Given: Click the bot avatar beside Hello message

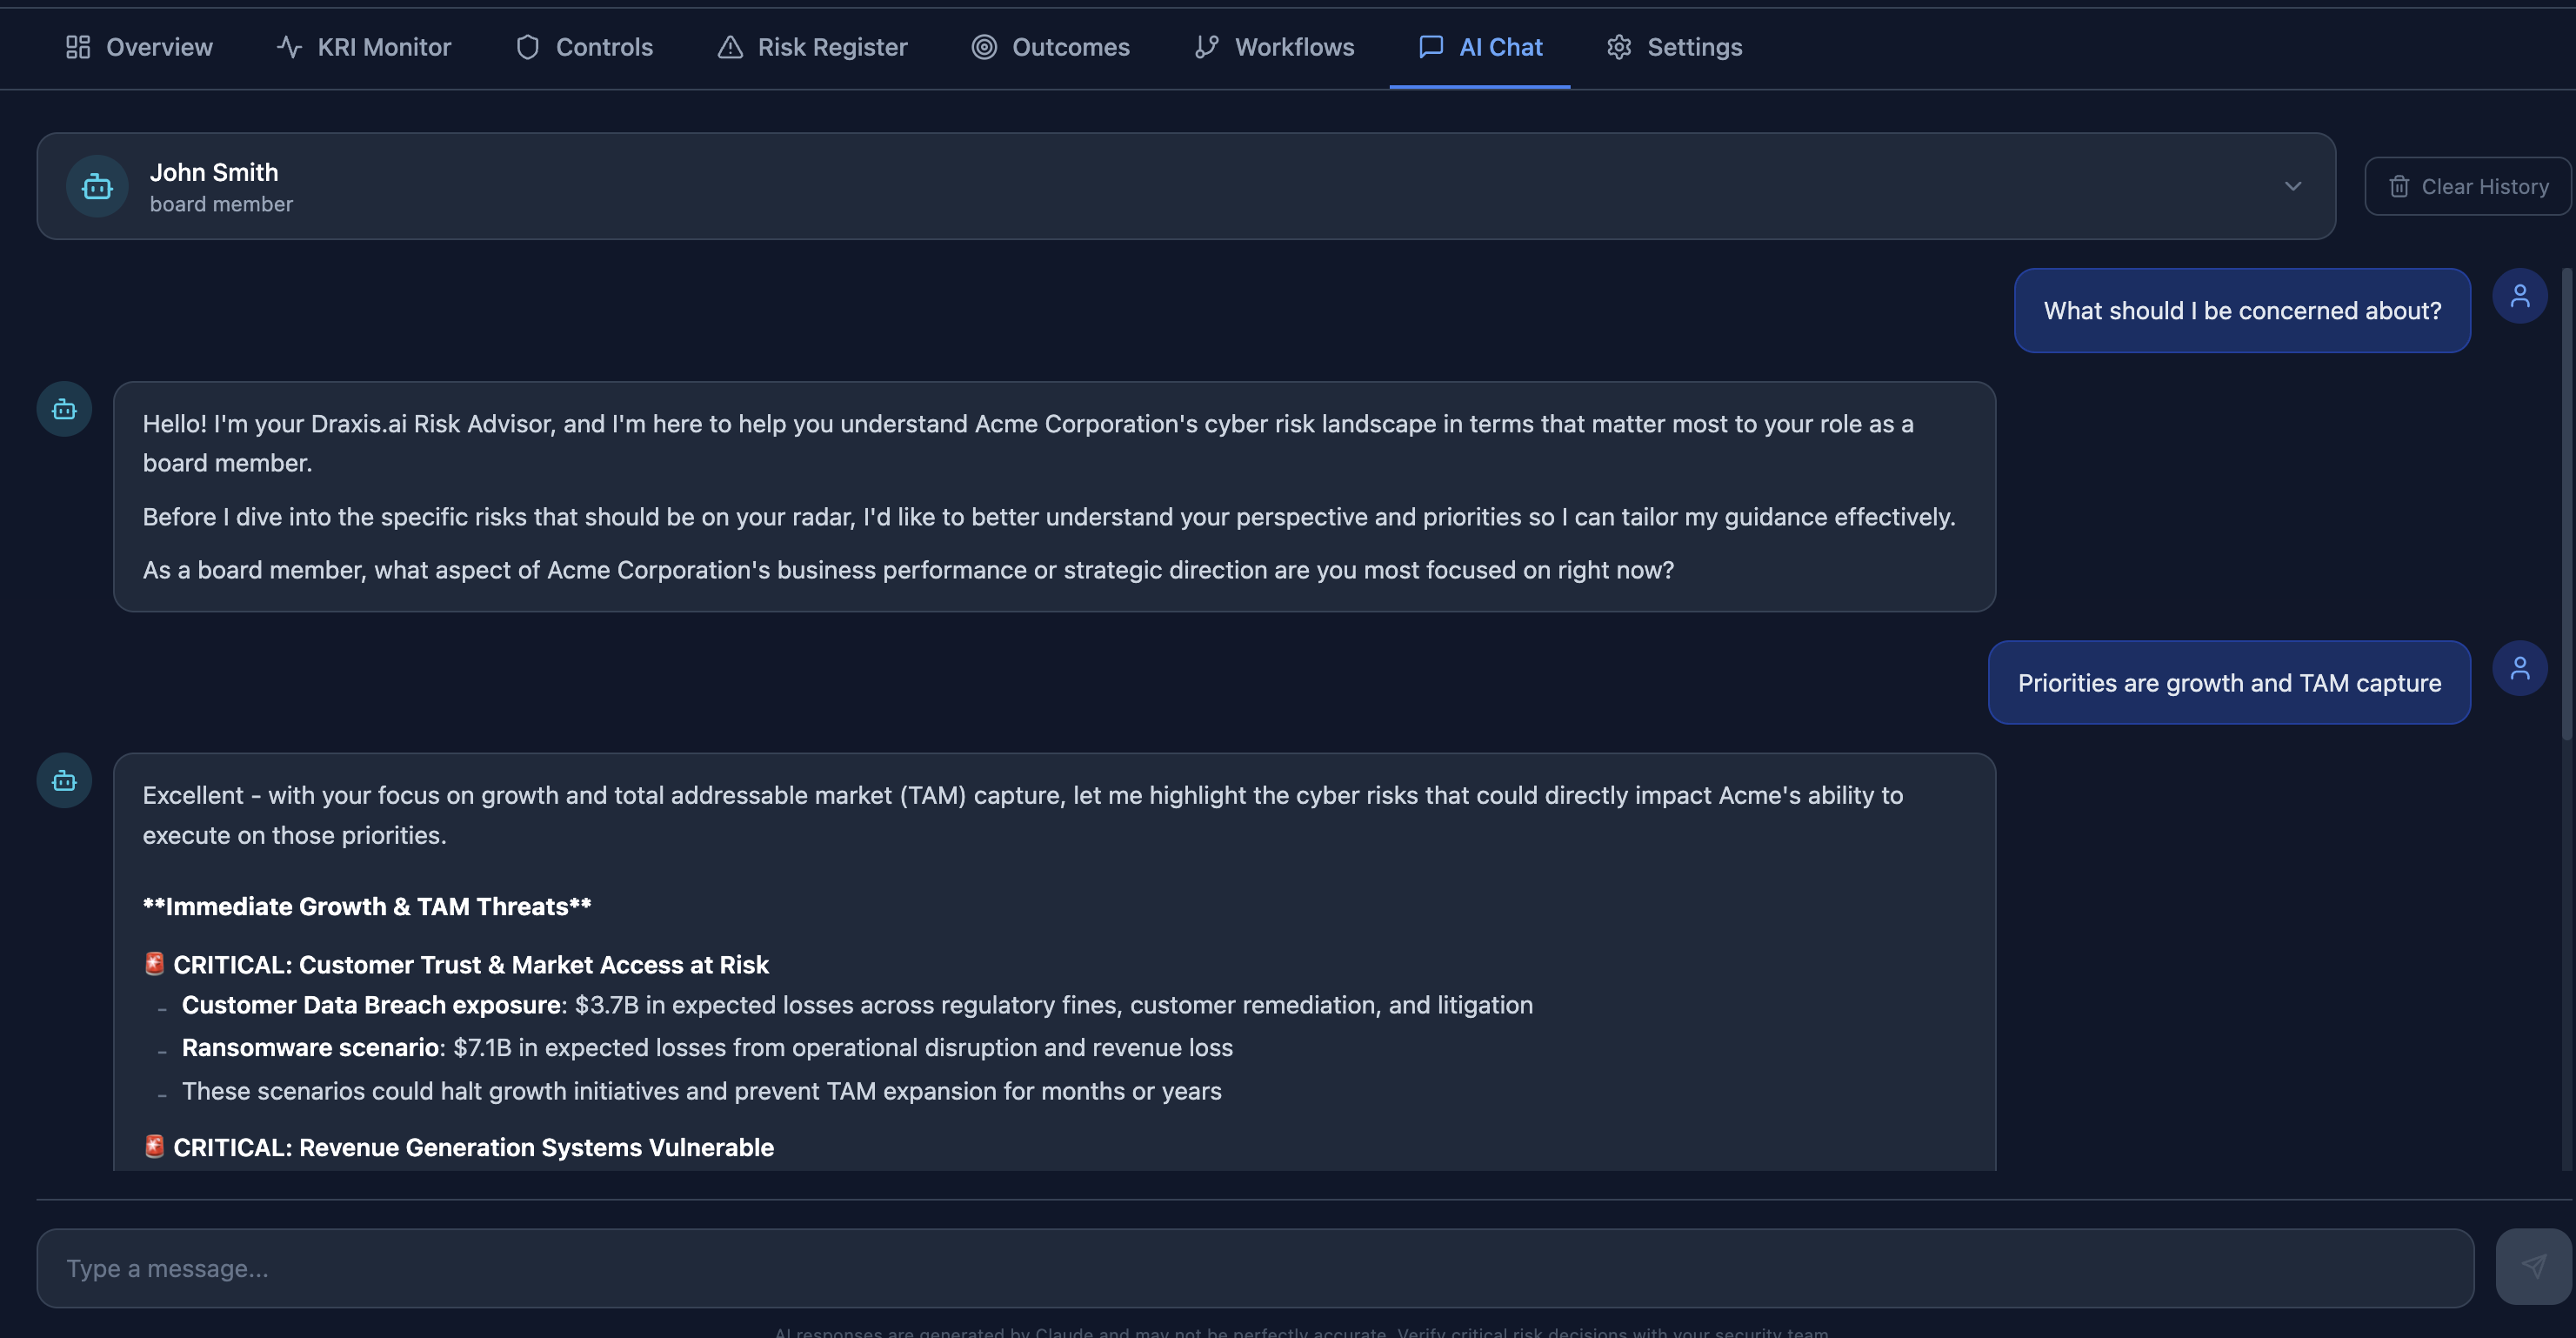Looking at the screenshot, I should point(64,409).
